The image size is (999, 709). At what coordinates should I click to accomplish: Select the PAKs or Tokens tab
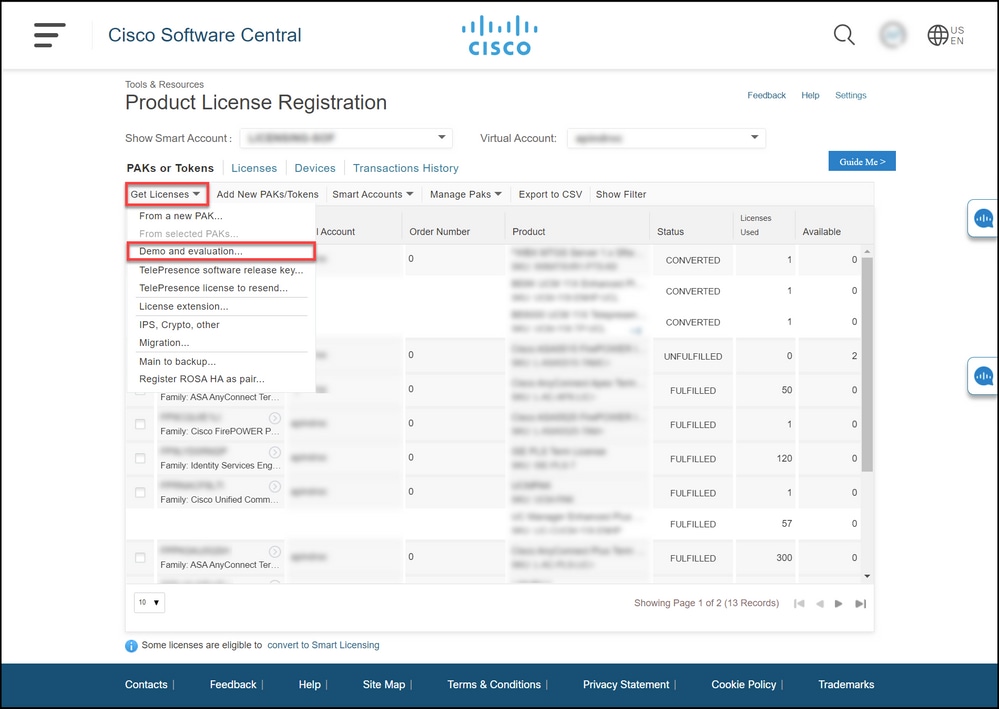tap(170, 168)
